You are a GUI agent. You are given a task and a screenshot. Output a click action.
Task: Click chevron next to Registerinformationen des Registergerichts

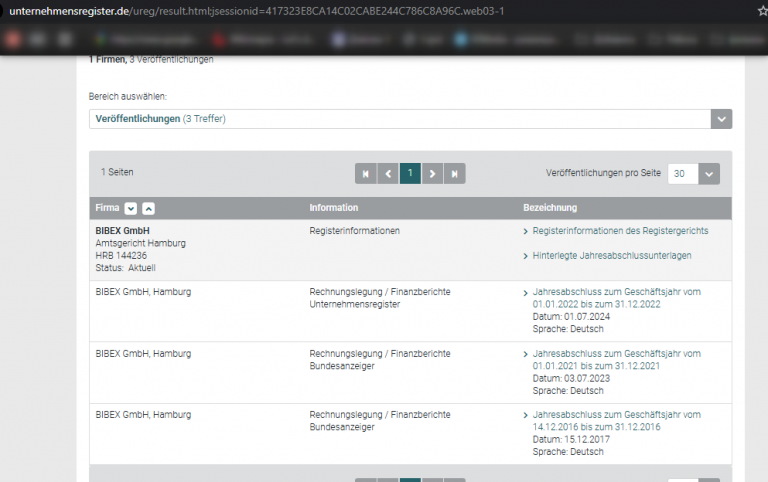tap(526, 231)
